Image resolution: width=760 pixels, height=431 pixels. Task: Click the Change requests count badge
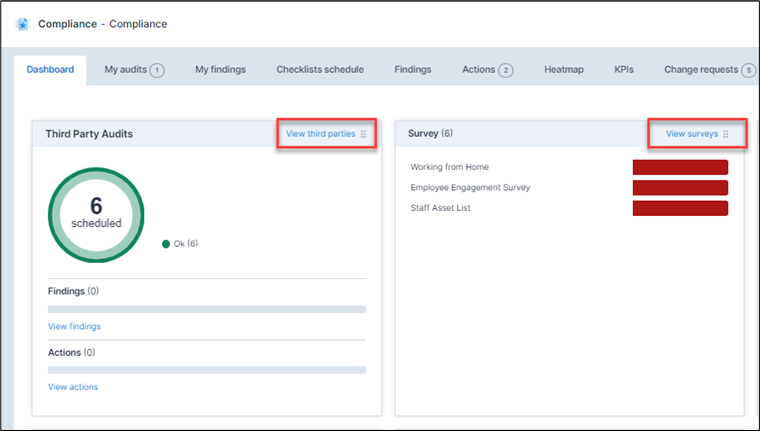(x=748, y=70)
